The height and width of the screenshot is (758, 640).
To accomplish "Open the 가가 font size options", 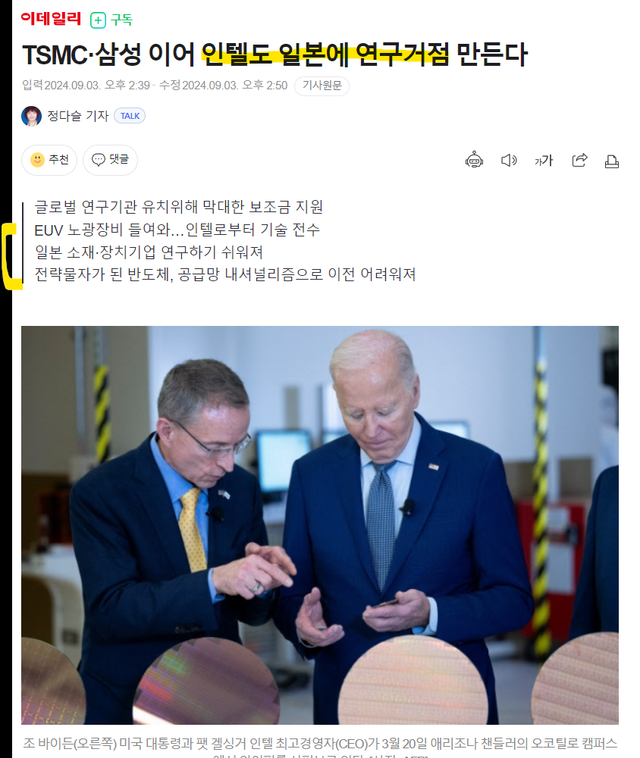I will tap(543, 160).
